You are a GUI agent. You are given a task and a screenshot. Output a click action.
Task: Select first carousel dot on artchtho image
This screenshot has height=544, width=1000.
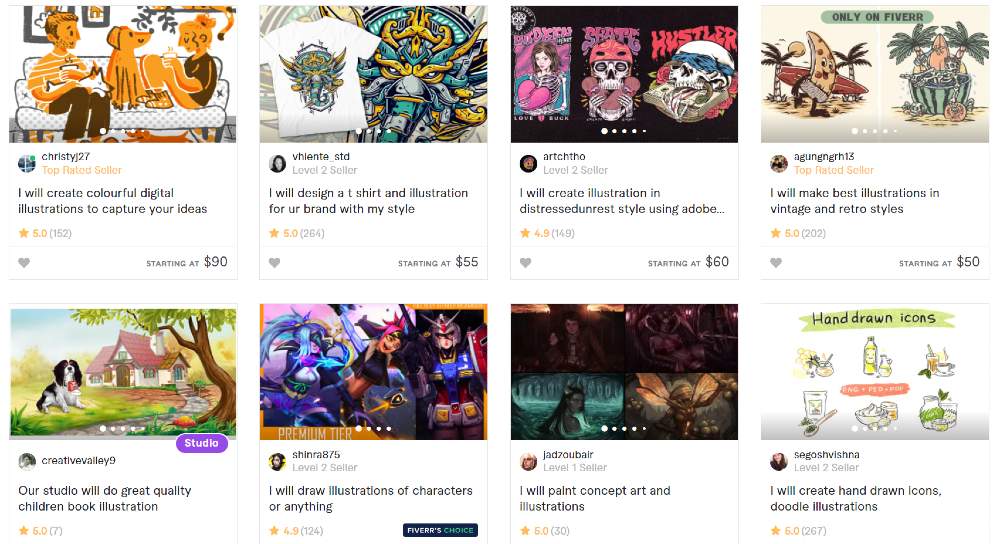pos(604,131)
